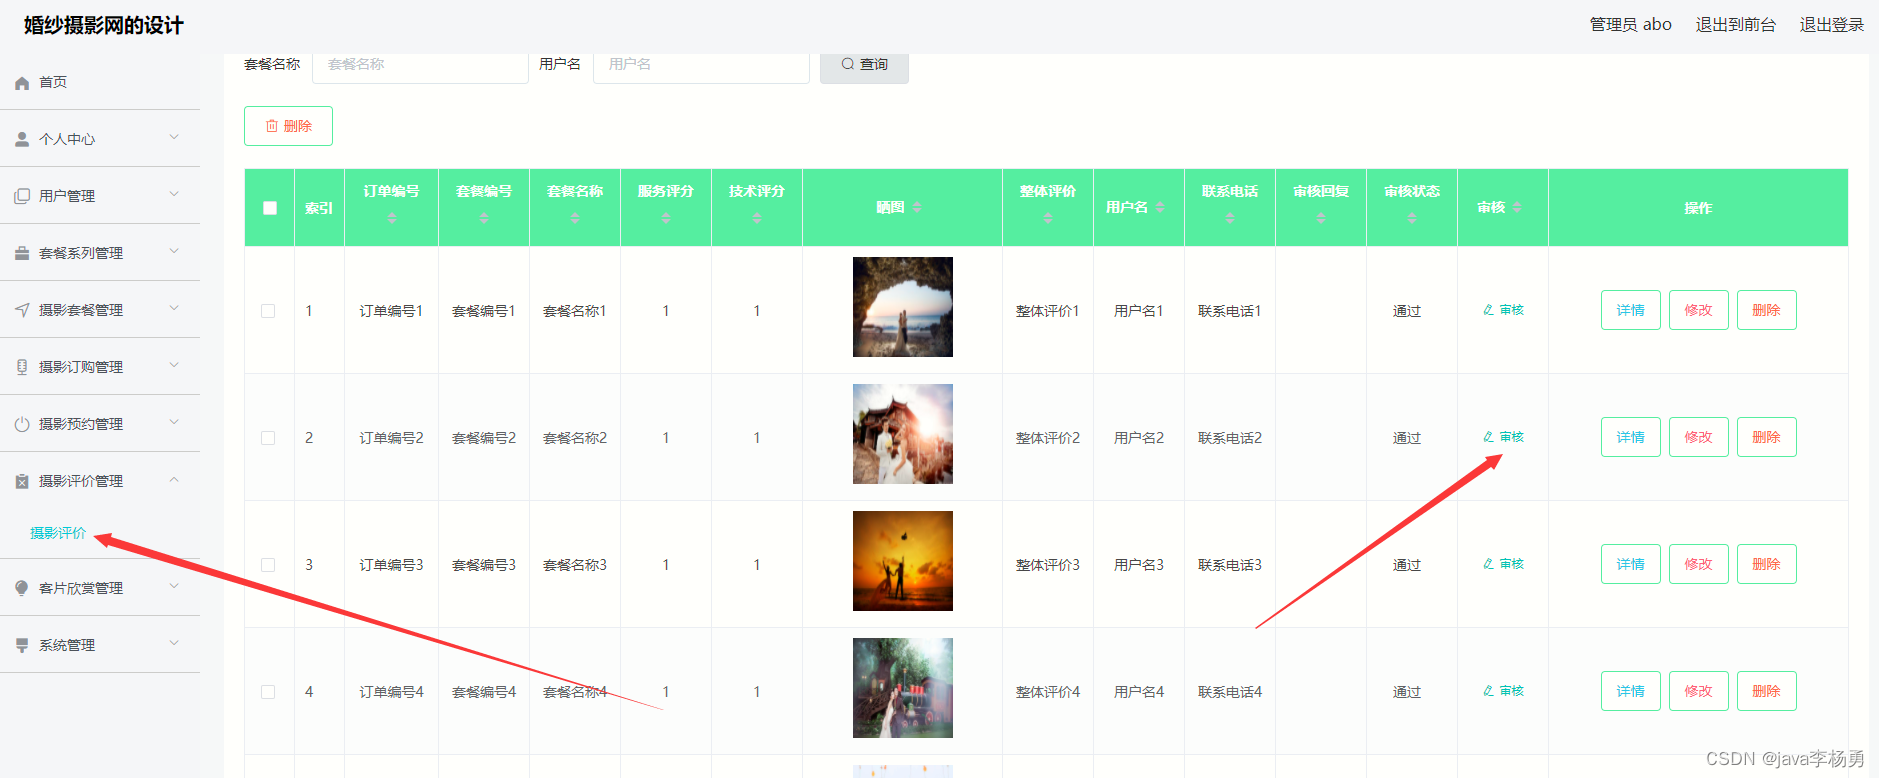Focus the 用户名 search input

coord(701,65)
